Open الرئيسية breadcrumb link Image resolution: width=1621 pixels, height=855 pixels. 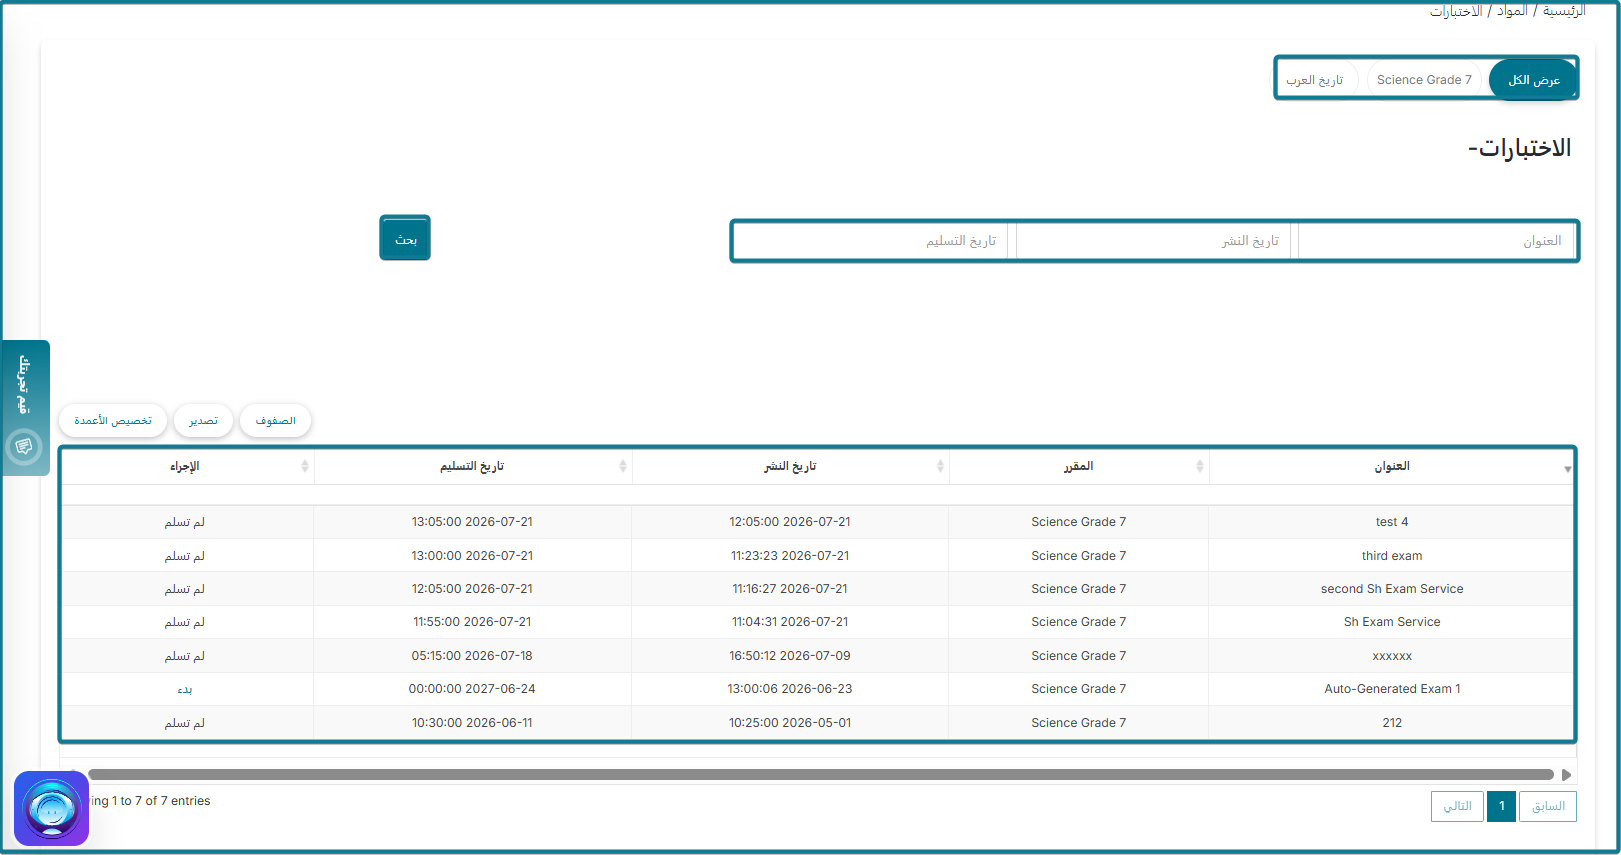(1563, 11)
